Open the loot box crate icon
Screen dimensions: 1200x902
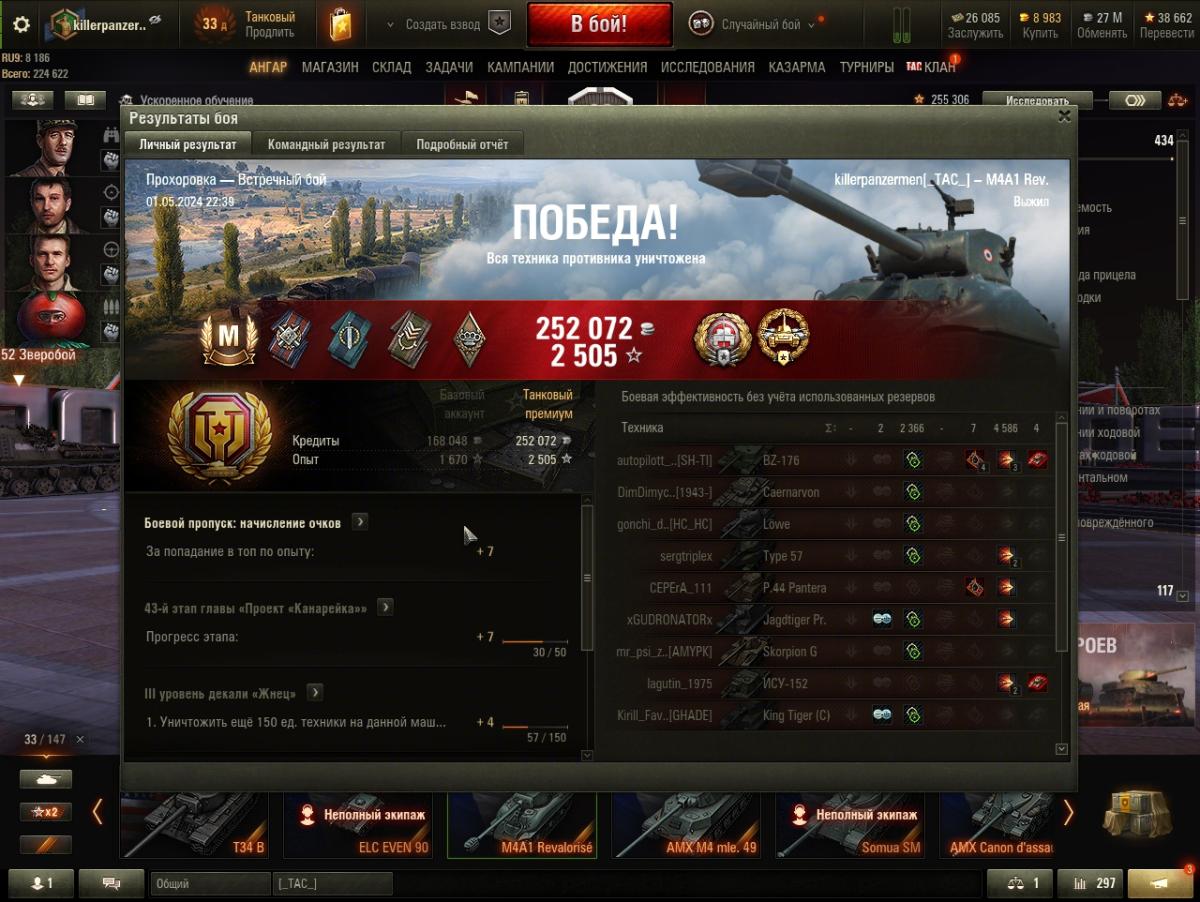(x=1137, y=814)
